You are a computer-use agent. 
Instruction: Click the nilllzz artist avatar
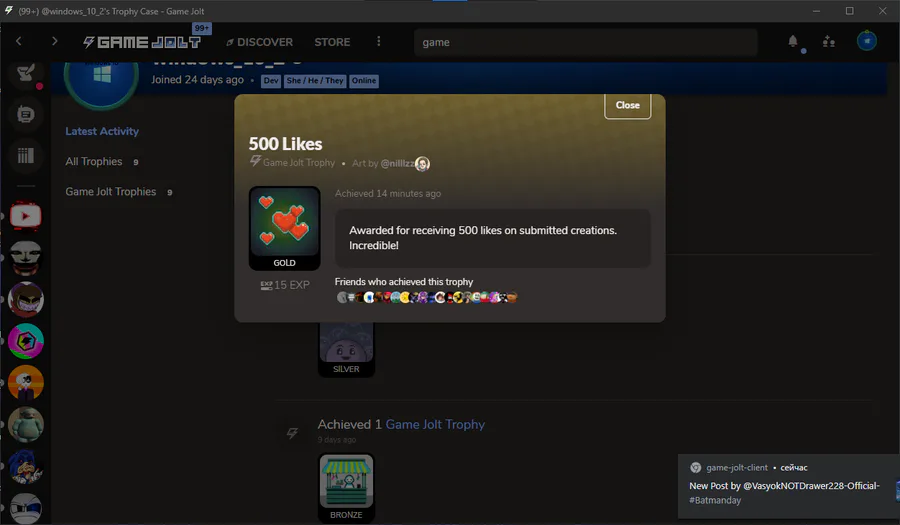[422, 164]
